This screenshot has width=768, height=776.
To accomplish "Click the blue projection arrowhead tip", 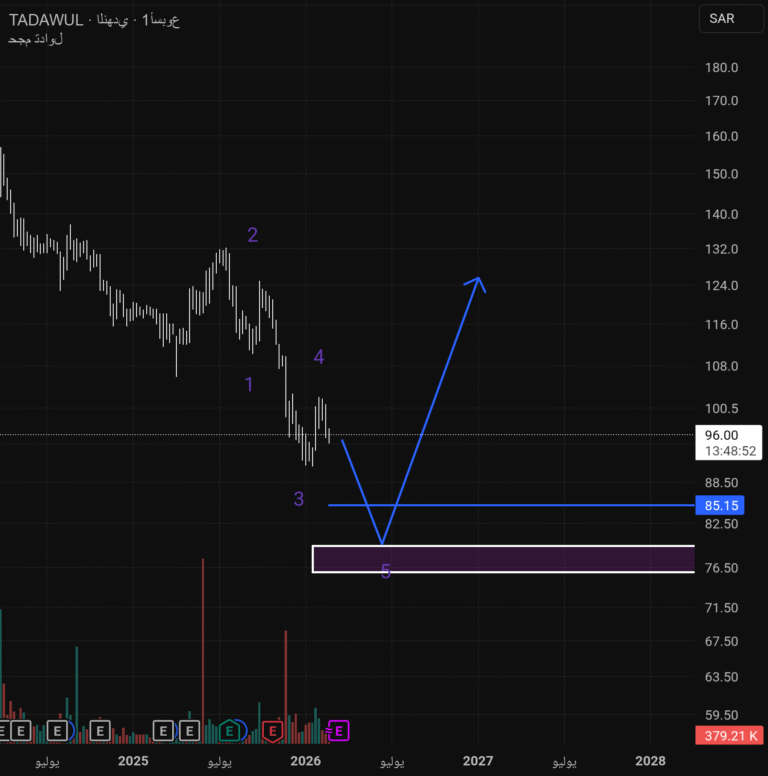I will [479, 279].
